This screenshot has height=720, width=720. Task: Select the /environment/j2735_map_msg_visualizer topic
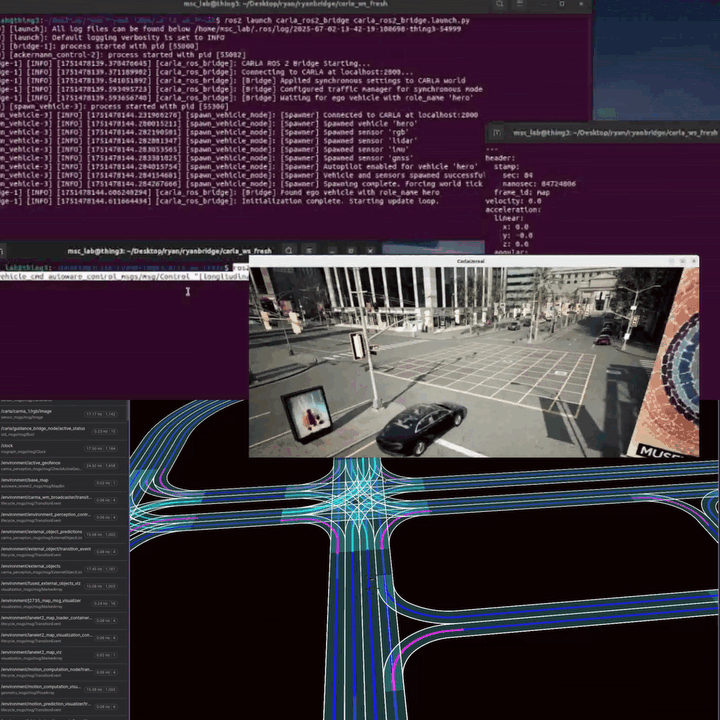tap(64, 603)
